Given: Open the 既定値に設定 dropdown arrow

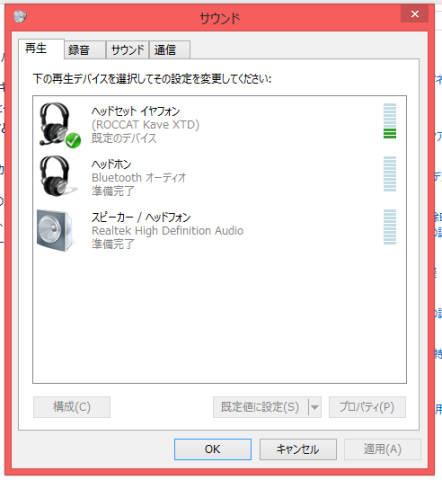Looking at the screenshot, I should pos(315,407).
